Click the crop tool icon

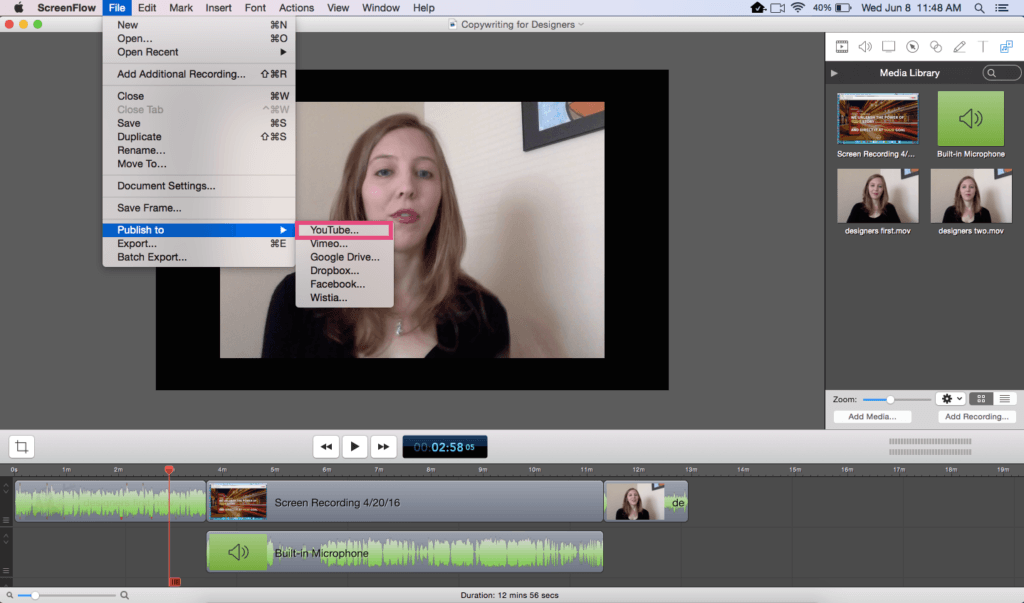point(22,447)
